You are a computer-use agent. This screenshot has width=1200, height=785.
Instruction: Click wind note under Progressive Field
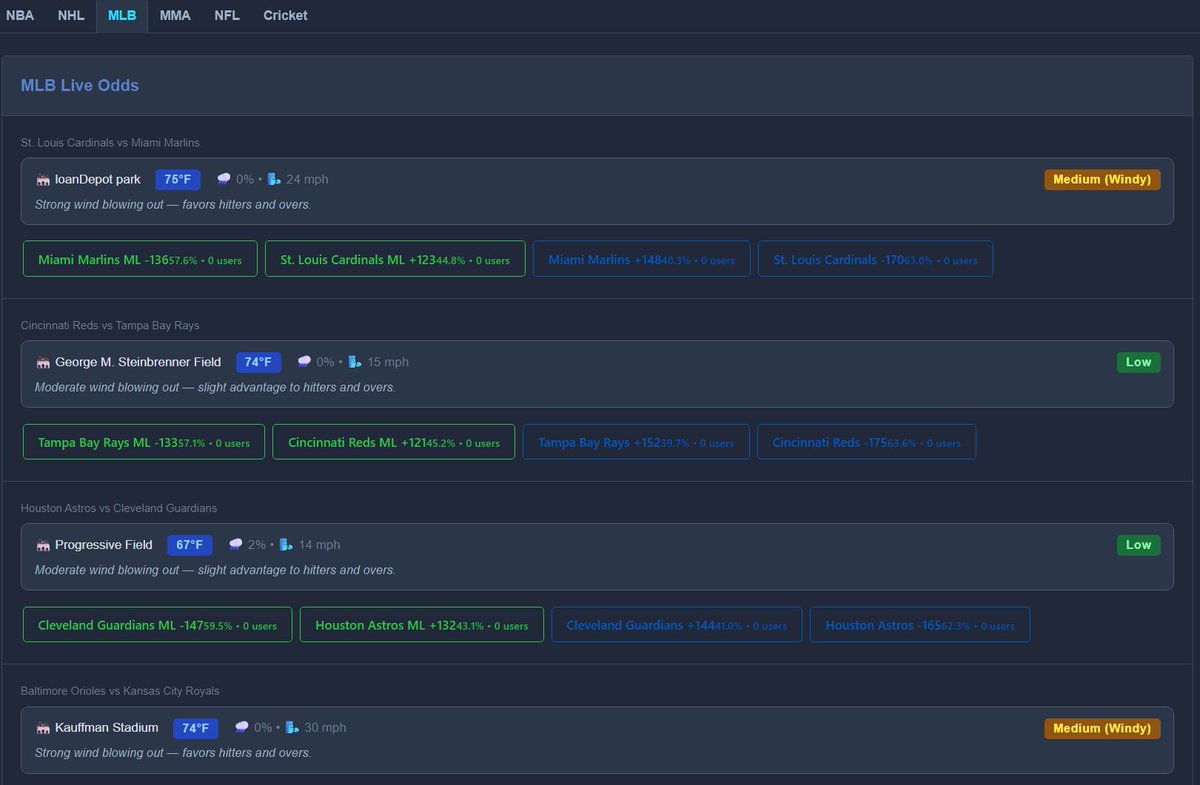(215, 571)
